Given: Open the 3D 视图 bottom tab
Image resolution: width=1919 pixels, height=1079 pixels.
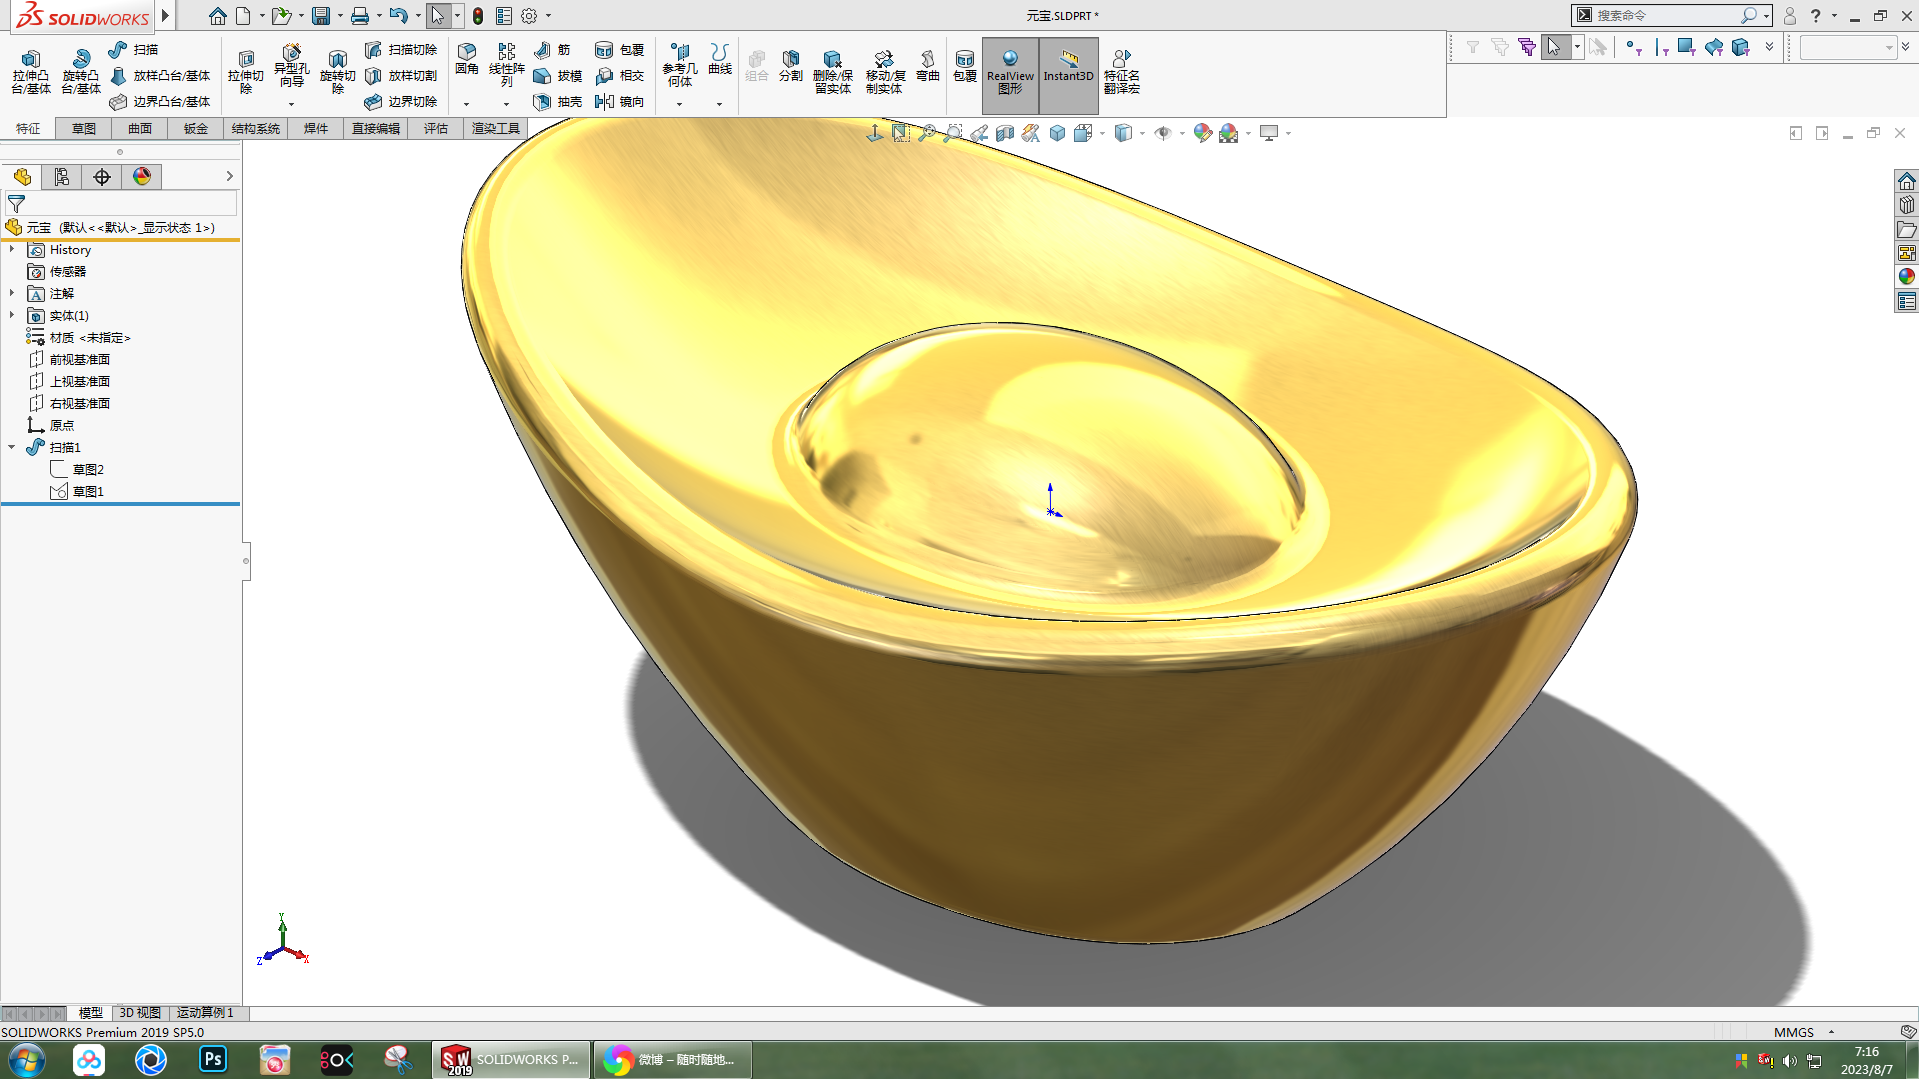Looking at the screenshot, I should (140, 1013).
